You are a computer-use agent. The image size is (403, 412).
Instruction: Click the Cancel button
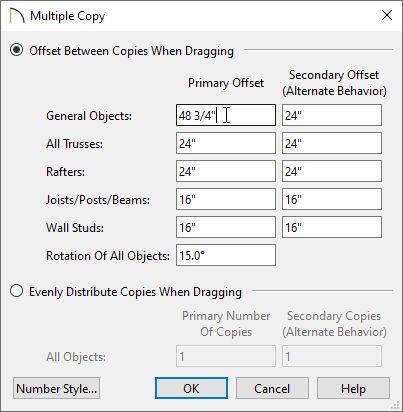272,388
